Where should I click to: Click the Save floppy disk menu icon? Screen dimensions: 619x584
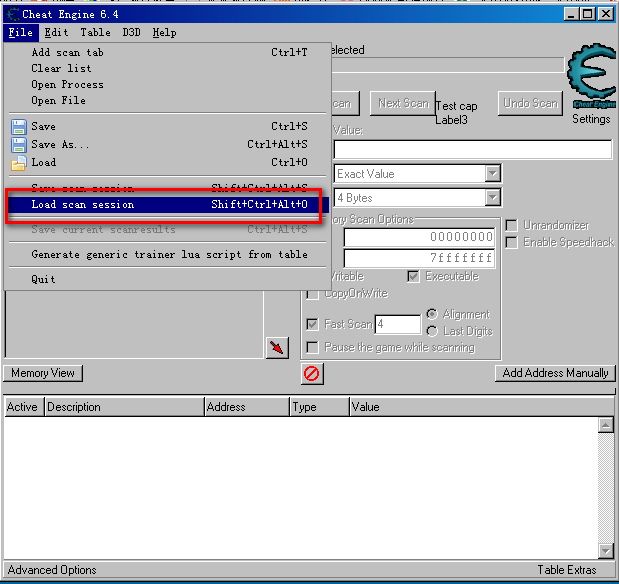pos(18,127)
